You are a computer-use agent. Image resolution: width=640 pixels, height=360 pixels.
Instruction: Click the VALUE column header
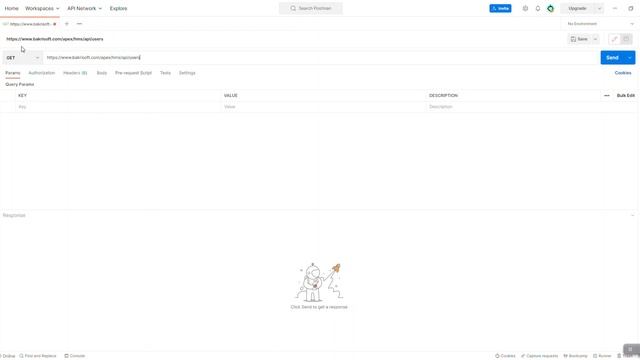pyautogui.click(x=231, y=96)
